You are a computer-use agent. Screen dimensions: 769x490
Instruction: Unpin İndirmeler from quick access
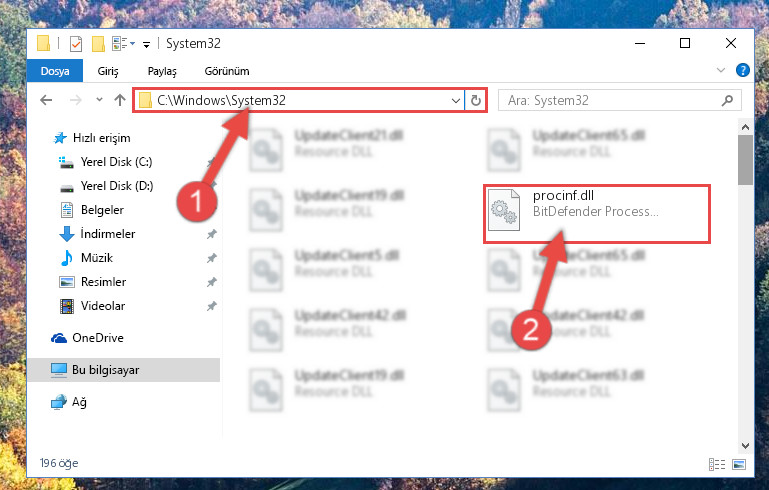(x=211, y=234)
